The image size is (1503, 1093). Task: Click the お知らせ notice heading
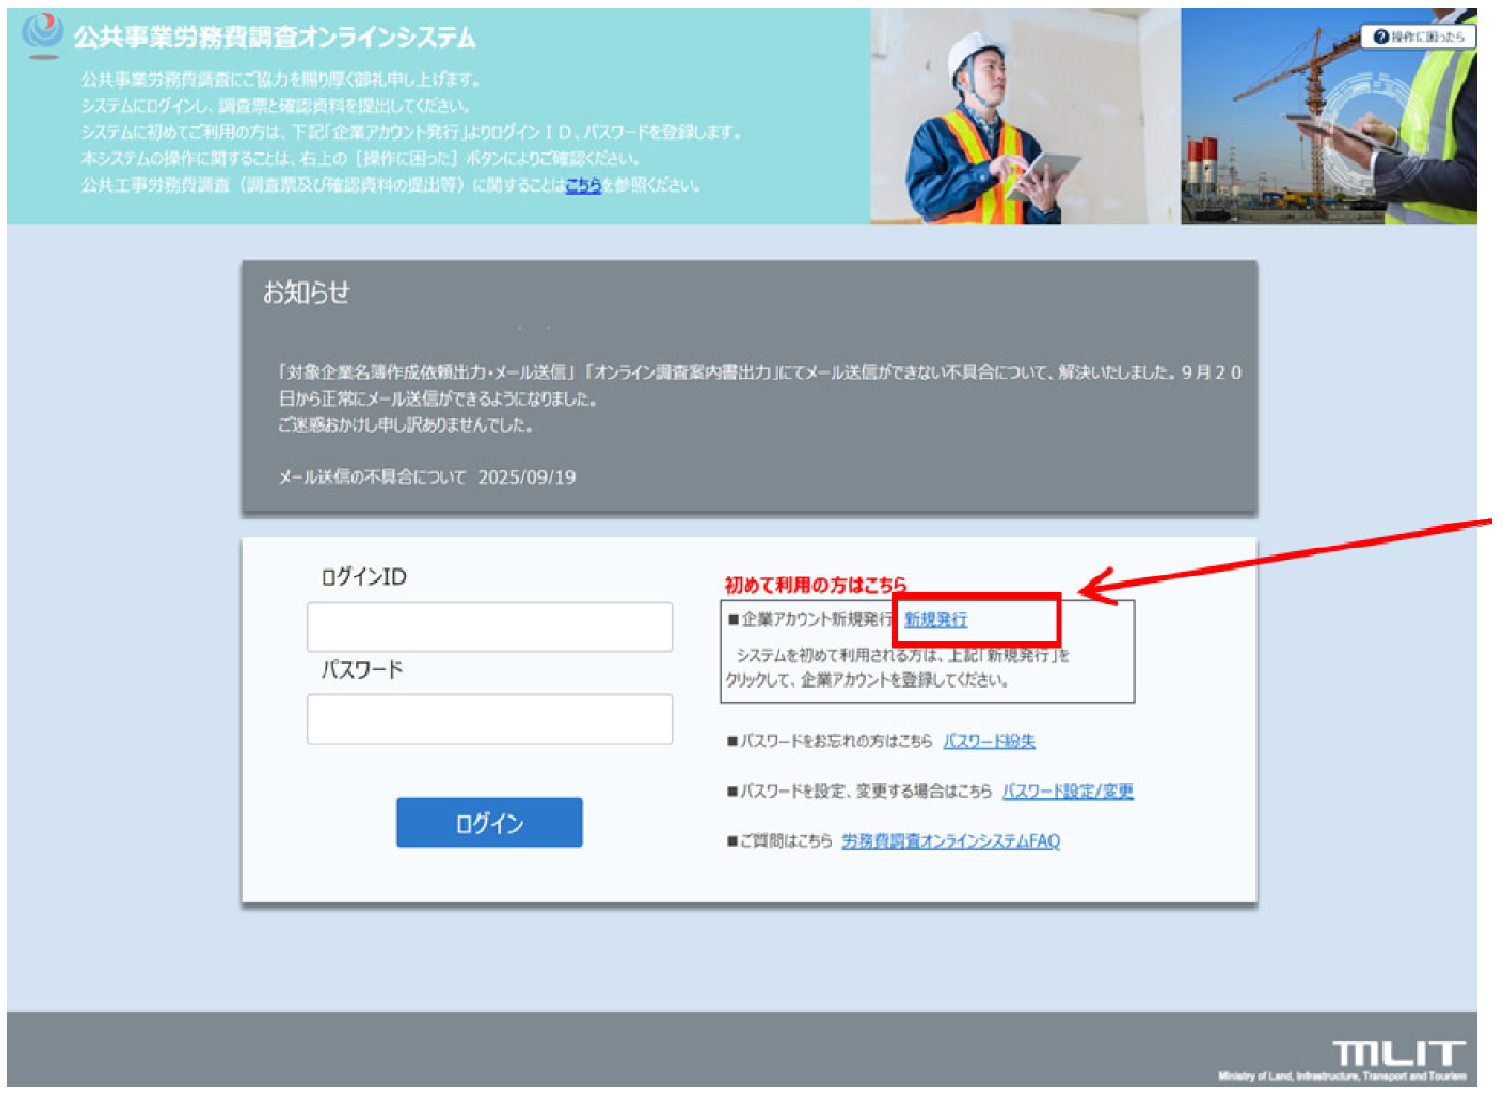point(306,292)
